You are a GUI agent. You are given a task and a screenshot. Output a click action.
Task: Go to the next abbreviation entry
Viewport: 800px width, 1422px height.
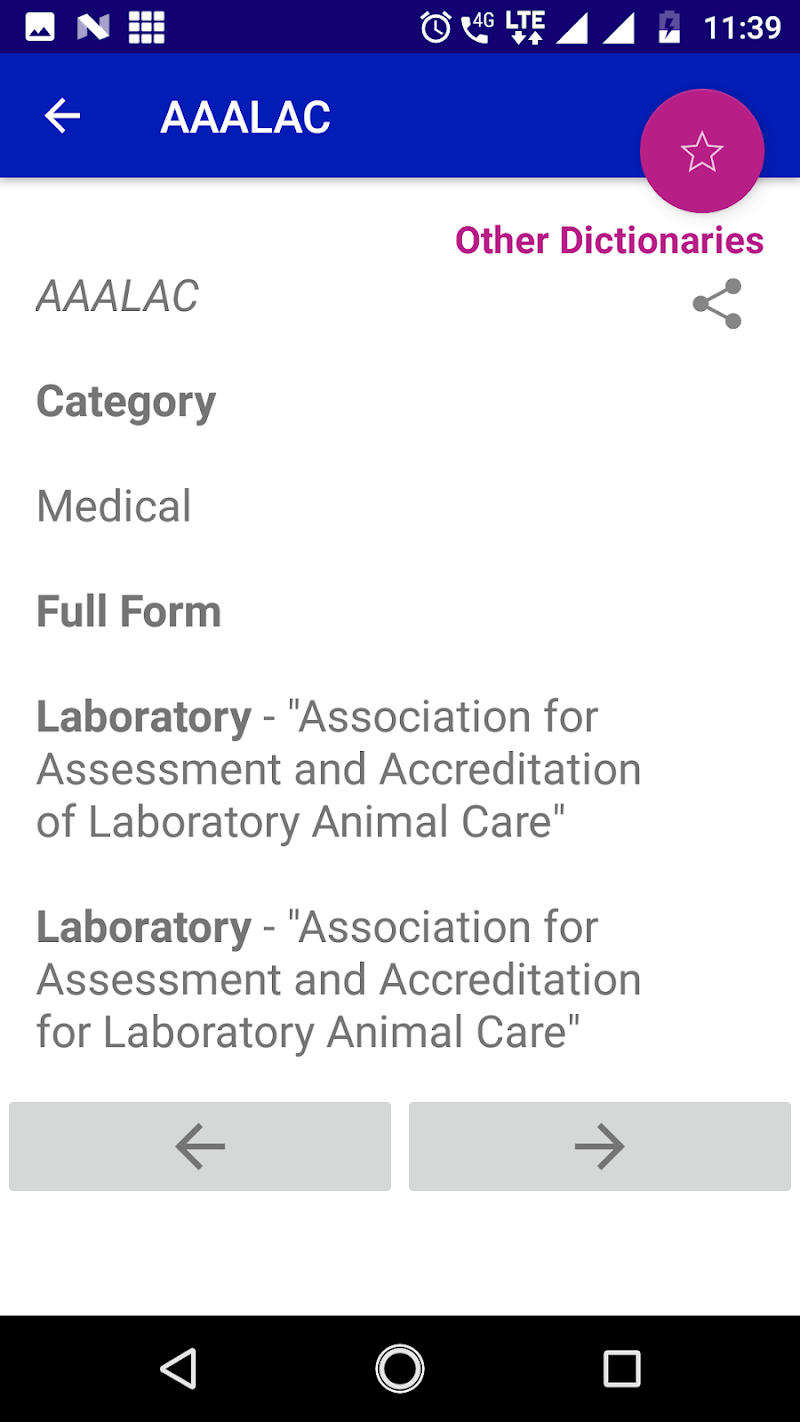click(x=599, y=1146)
